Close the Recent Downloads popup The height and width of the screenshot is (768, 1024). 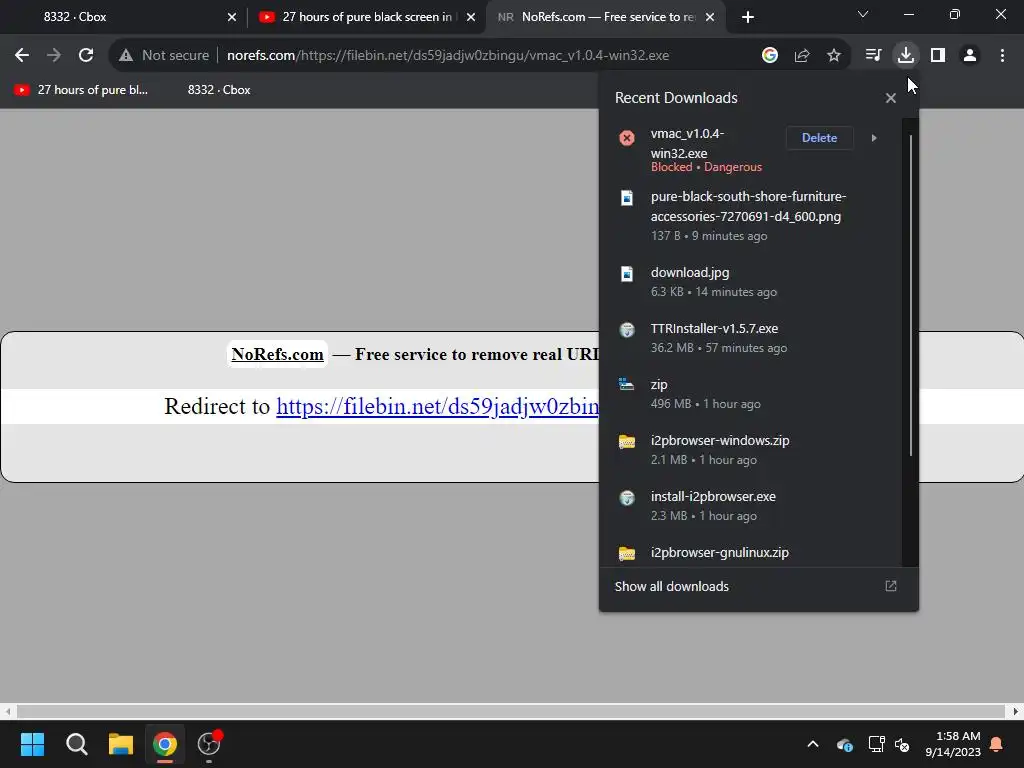[891, 98]
